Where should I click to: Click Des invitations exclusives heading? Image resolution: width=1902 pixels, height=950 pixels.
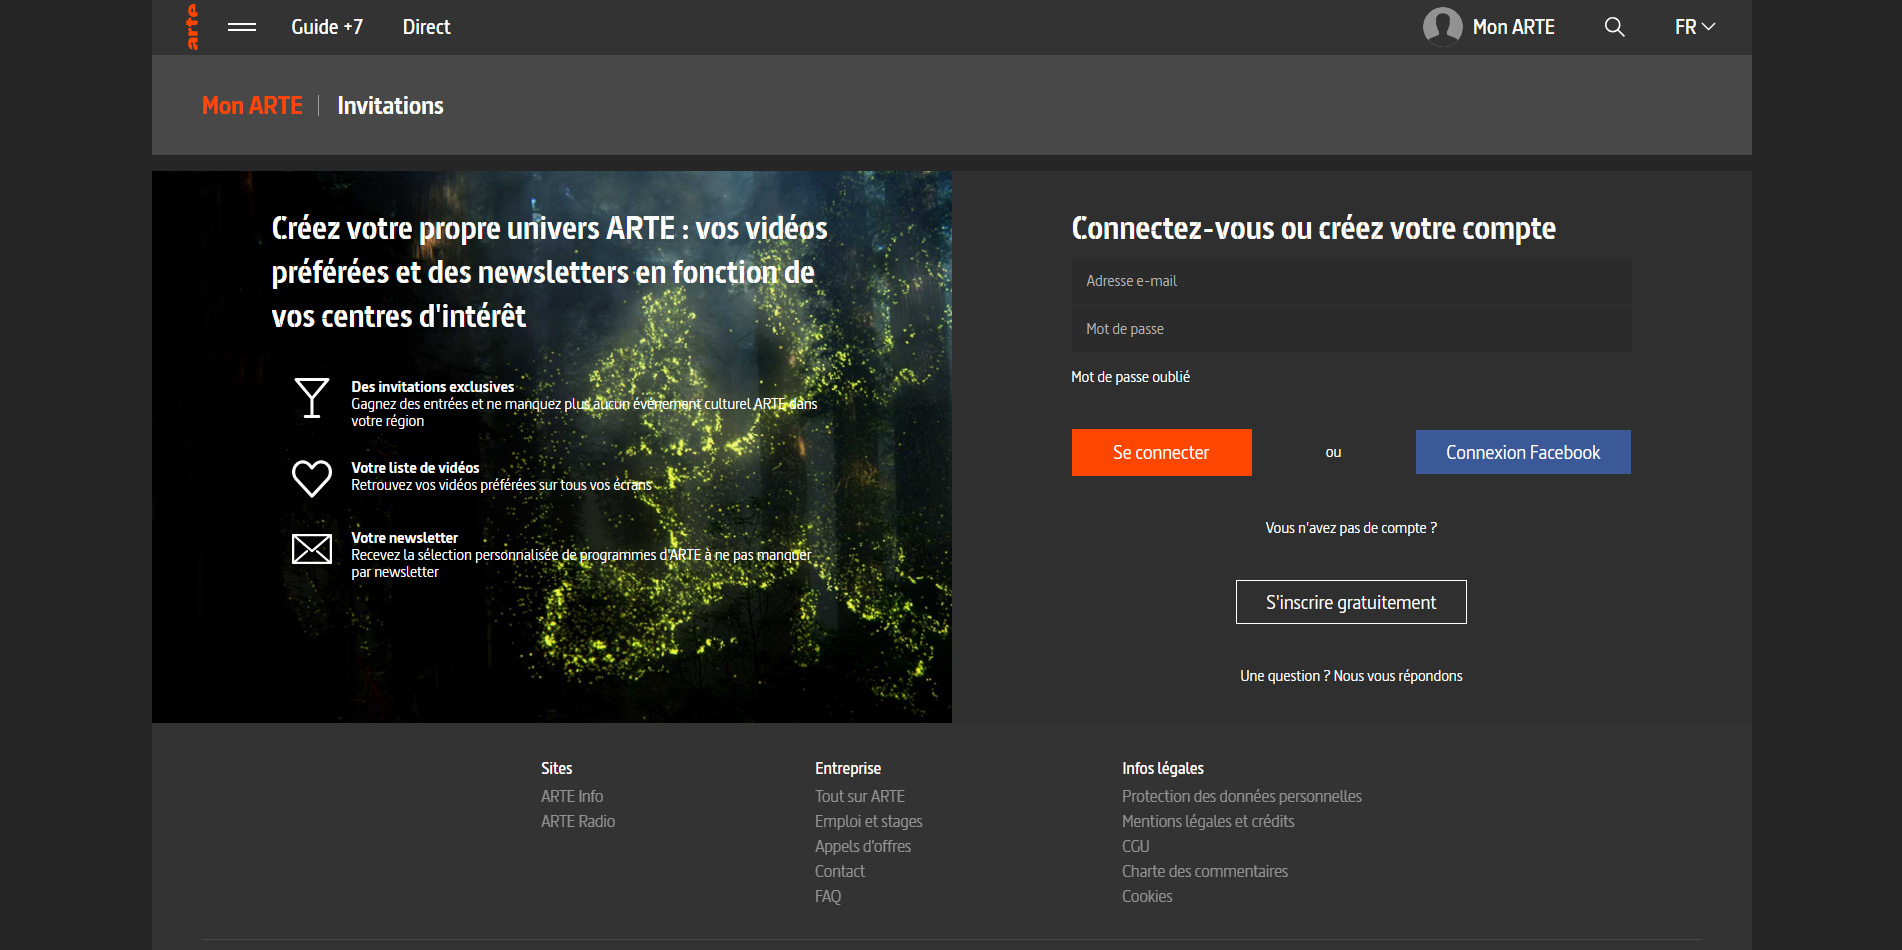(x=432, y=387)
